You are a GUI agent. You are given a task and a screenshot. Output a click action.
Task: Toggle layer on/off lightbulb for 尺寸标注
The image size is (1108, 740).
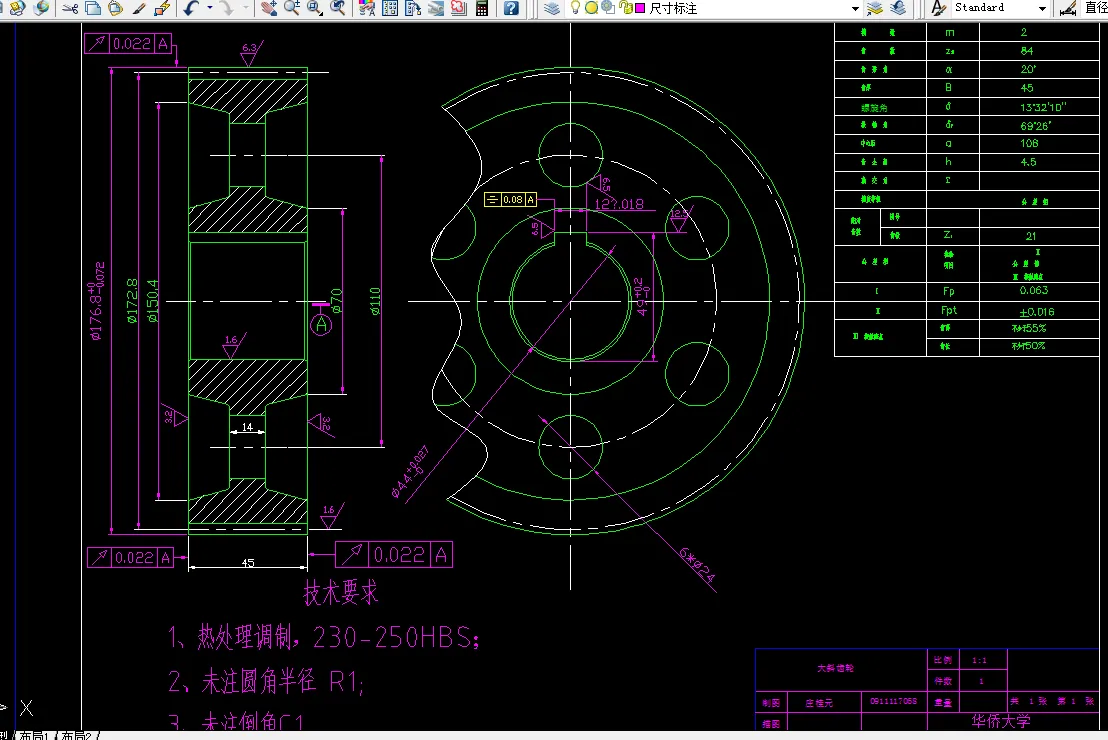pos(575,8)
